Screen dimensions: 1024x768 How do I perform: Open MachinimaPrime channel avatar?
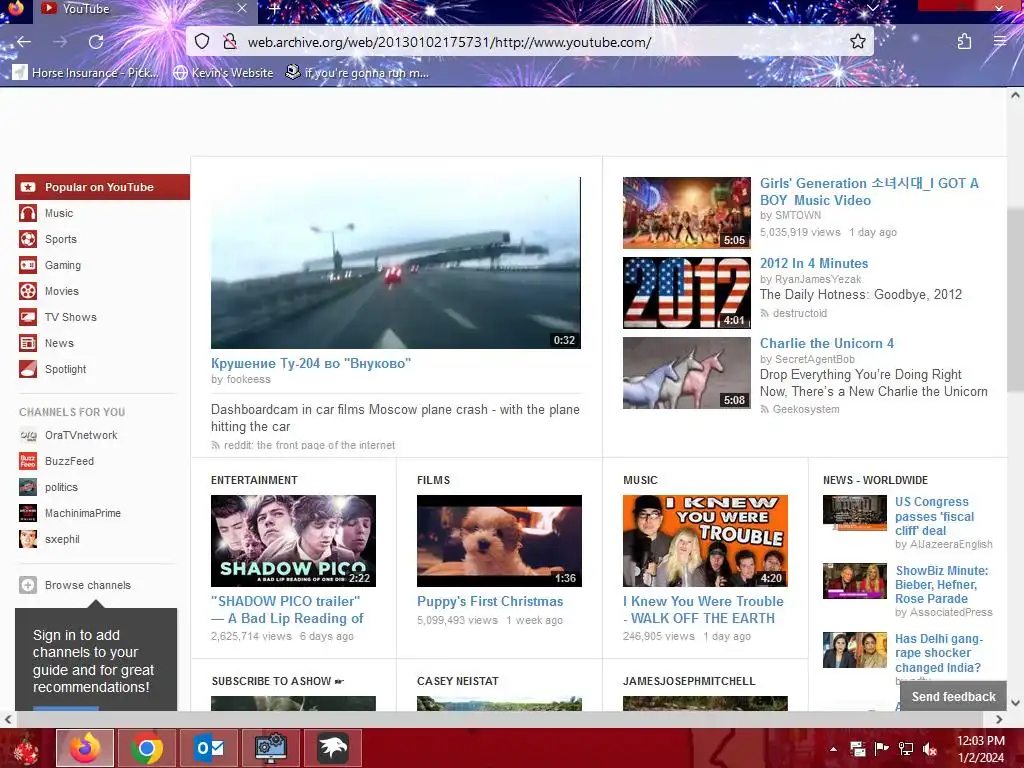click(x=27, y=513)
